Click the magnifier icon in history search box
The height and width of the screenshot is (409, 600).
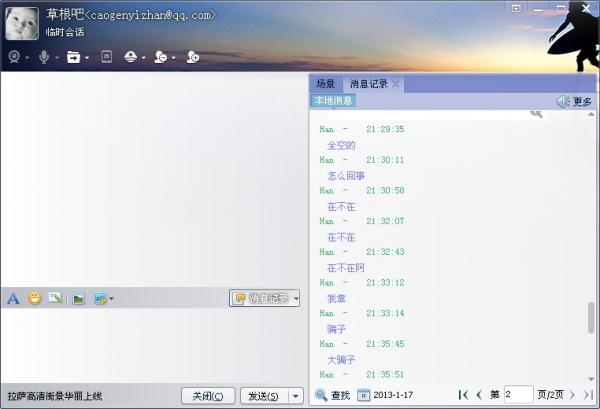click(x=536, y=114)
